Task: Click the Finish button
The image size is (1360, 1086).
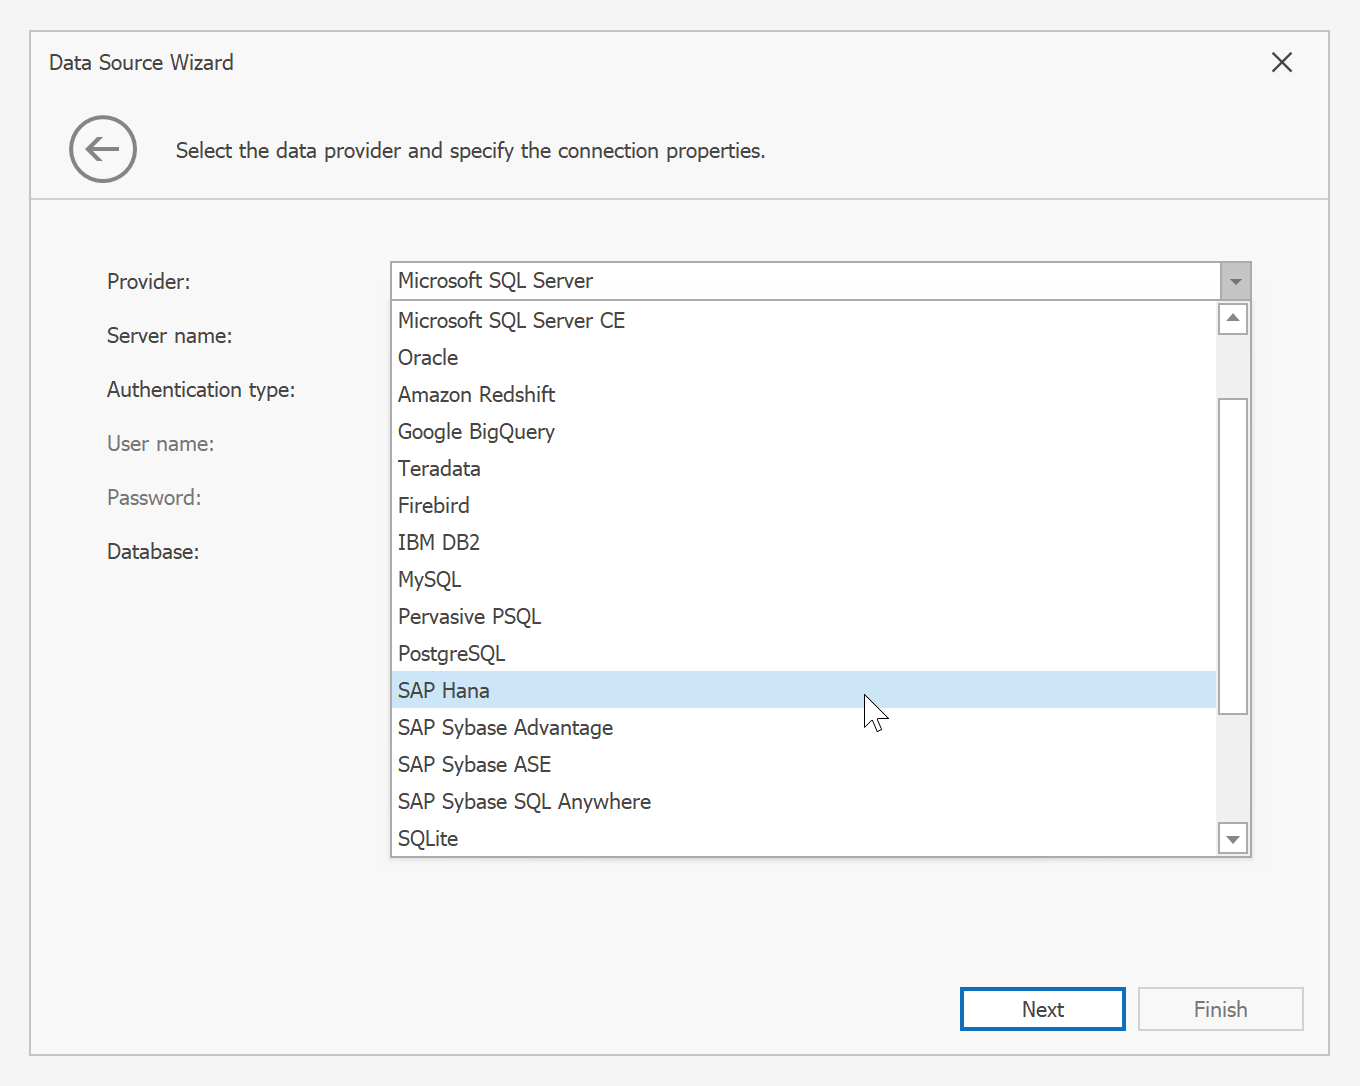Action: pos(1220,1009)
